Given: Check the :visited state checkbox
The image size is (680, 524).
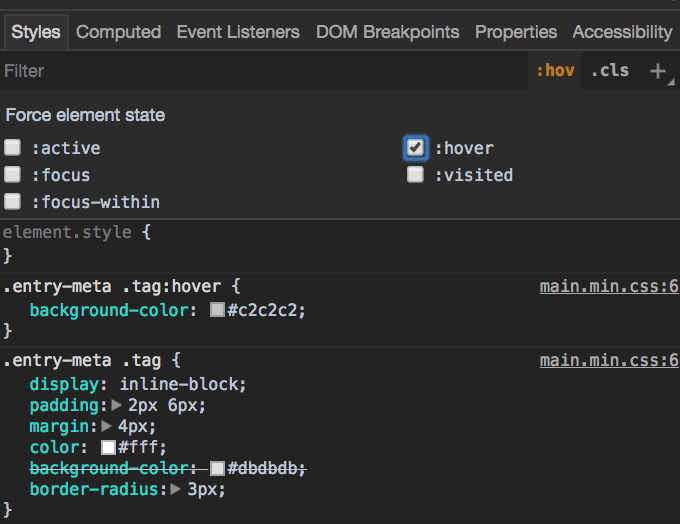Looking at the screenshot, I should point(416,175).
